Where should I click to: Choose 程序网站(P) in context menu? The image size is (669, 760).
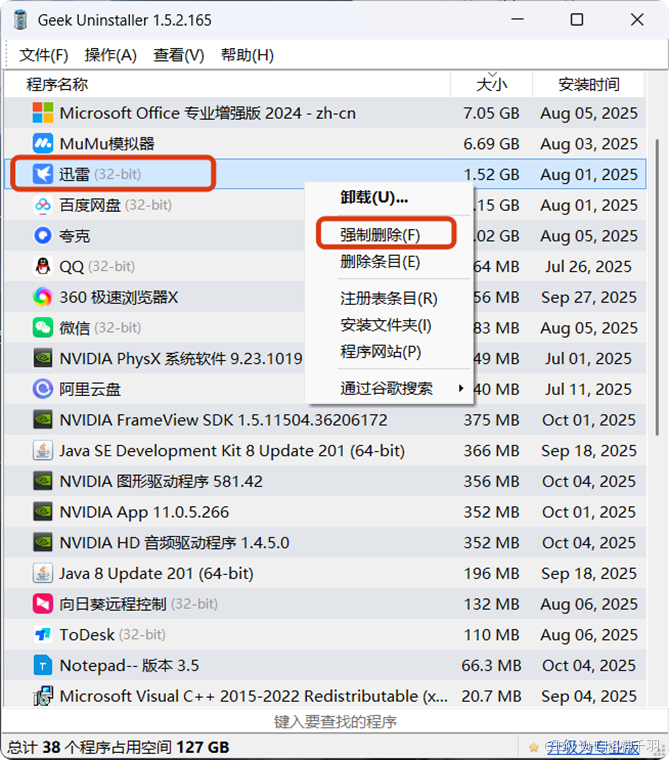(389, 351)
